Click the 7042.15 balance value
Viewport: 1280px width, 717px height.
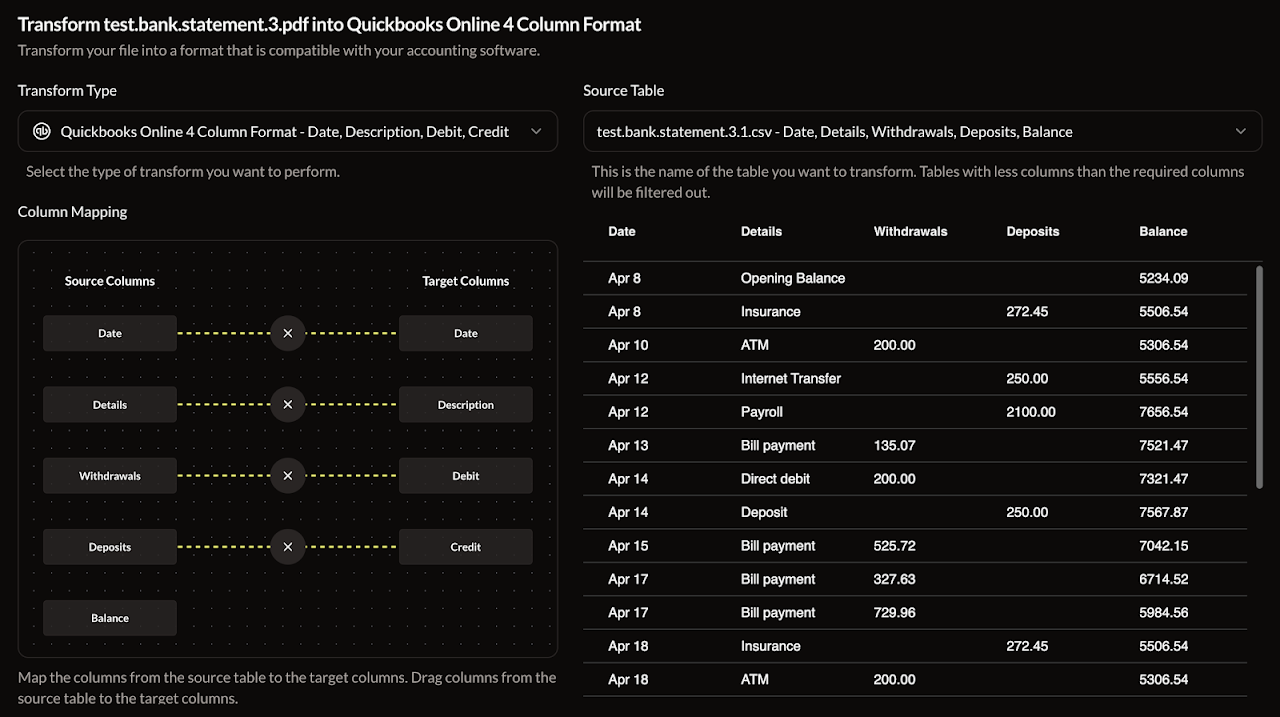(x=1163, y=546)
